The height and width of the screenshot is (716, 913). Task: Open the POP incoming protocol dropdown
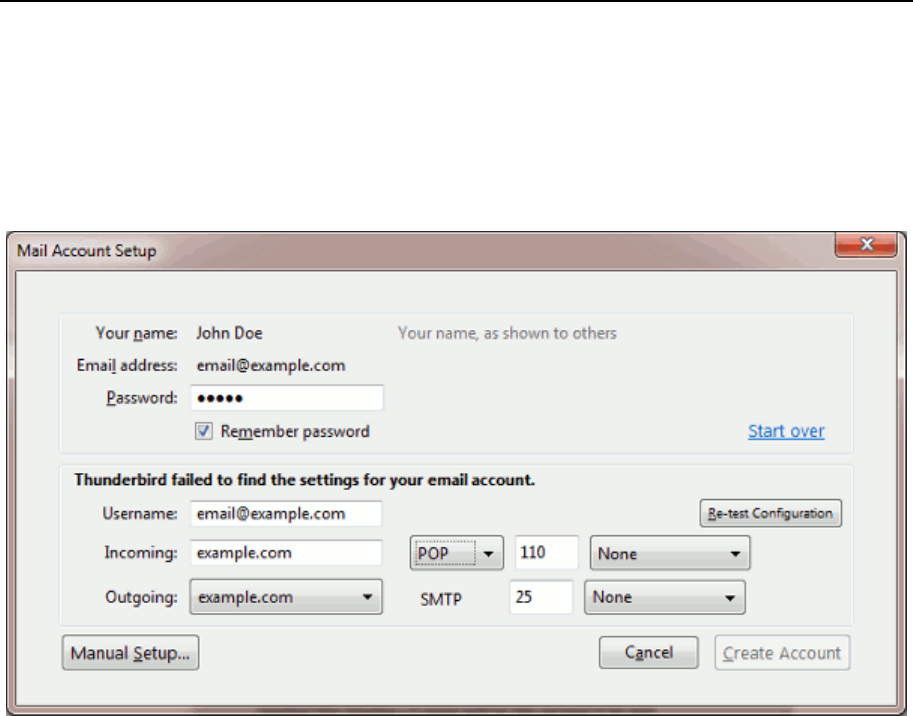pyautogui.click(x=456, y=553)
